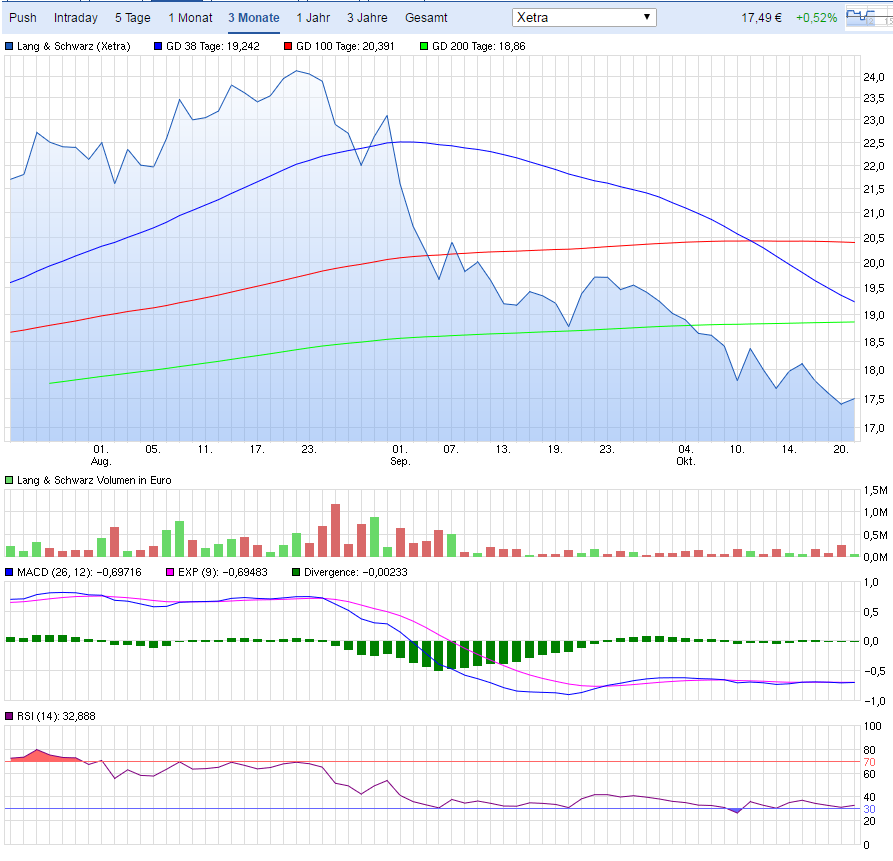Click the Lang & Schwarz (Xetra) legend swatch
Viewport: 893px width, 861px height.
tap(9, 46)
